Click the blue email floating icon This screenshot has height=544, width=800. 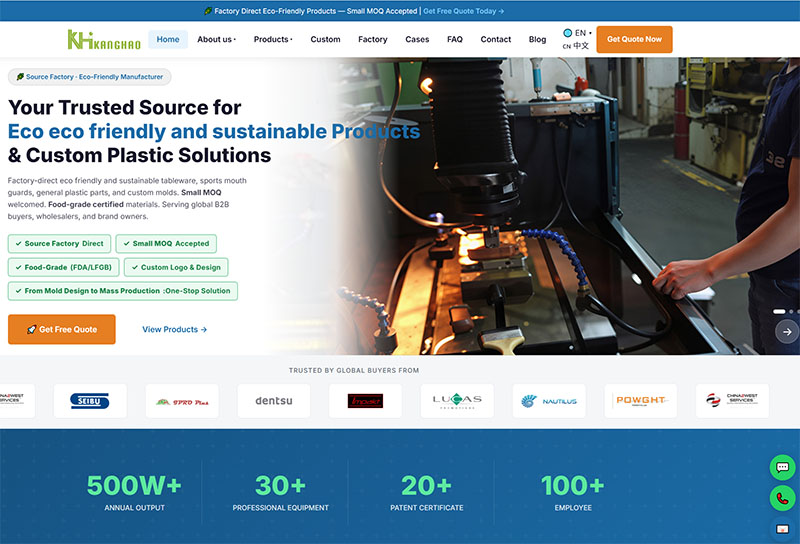[x=782, y=529]
